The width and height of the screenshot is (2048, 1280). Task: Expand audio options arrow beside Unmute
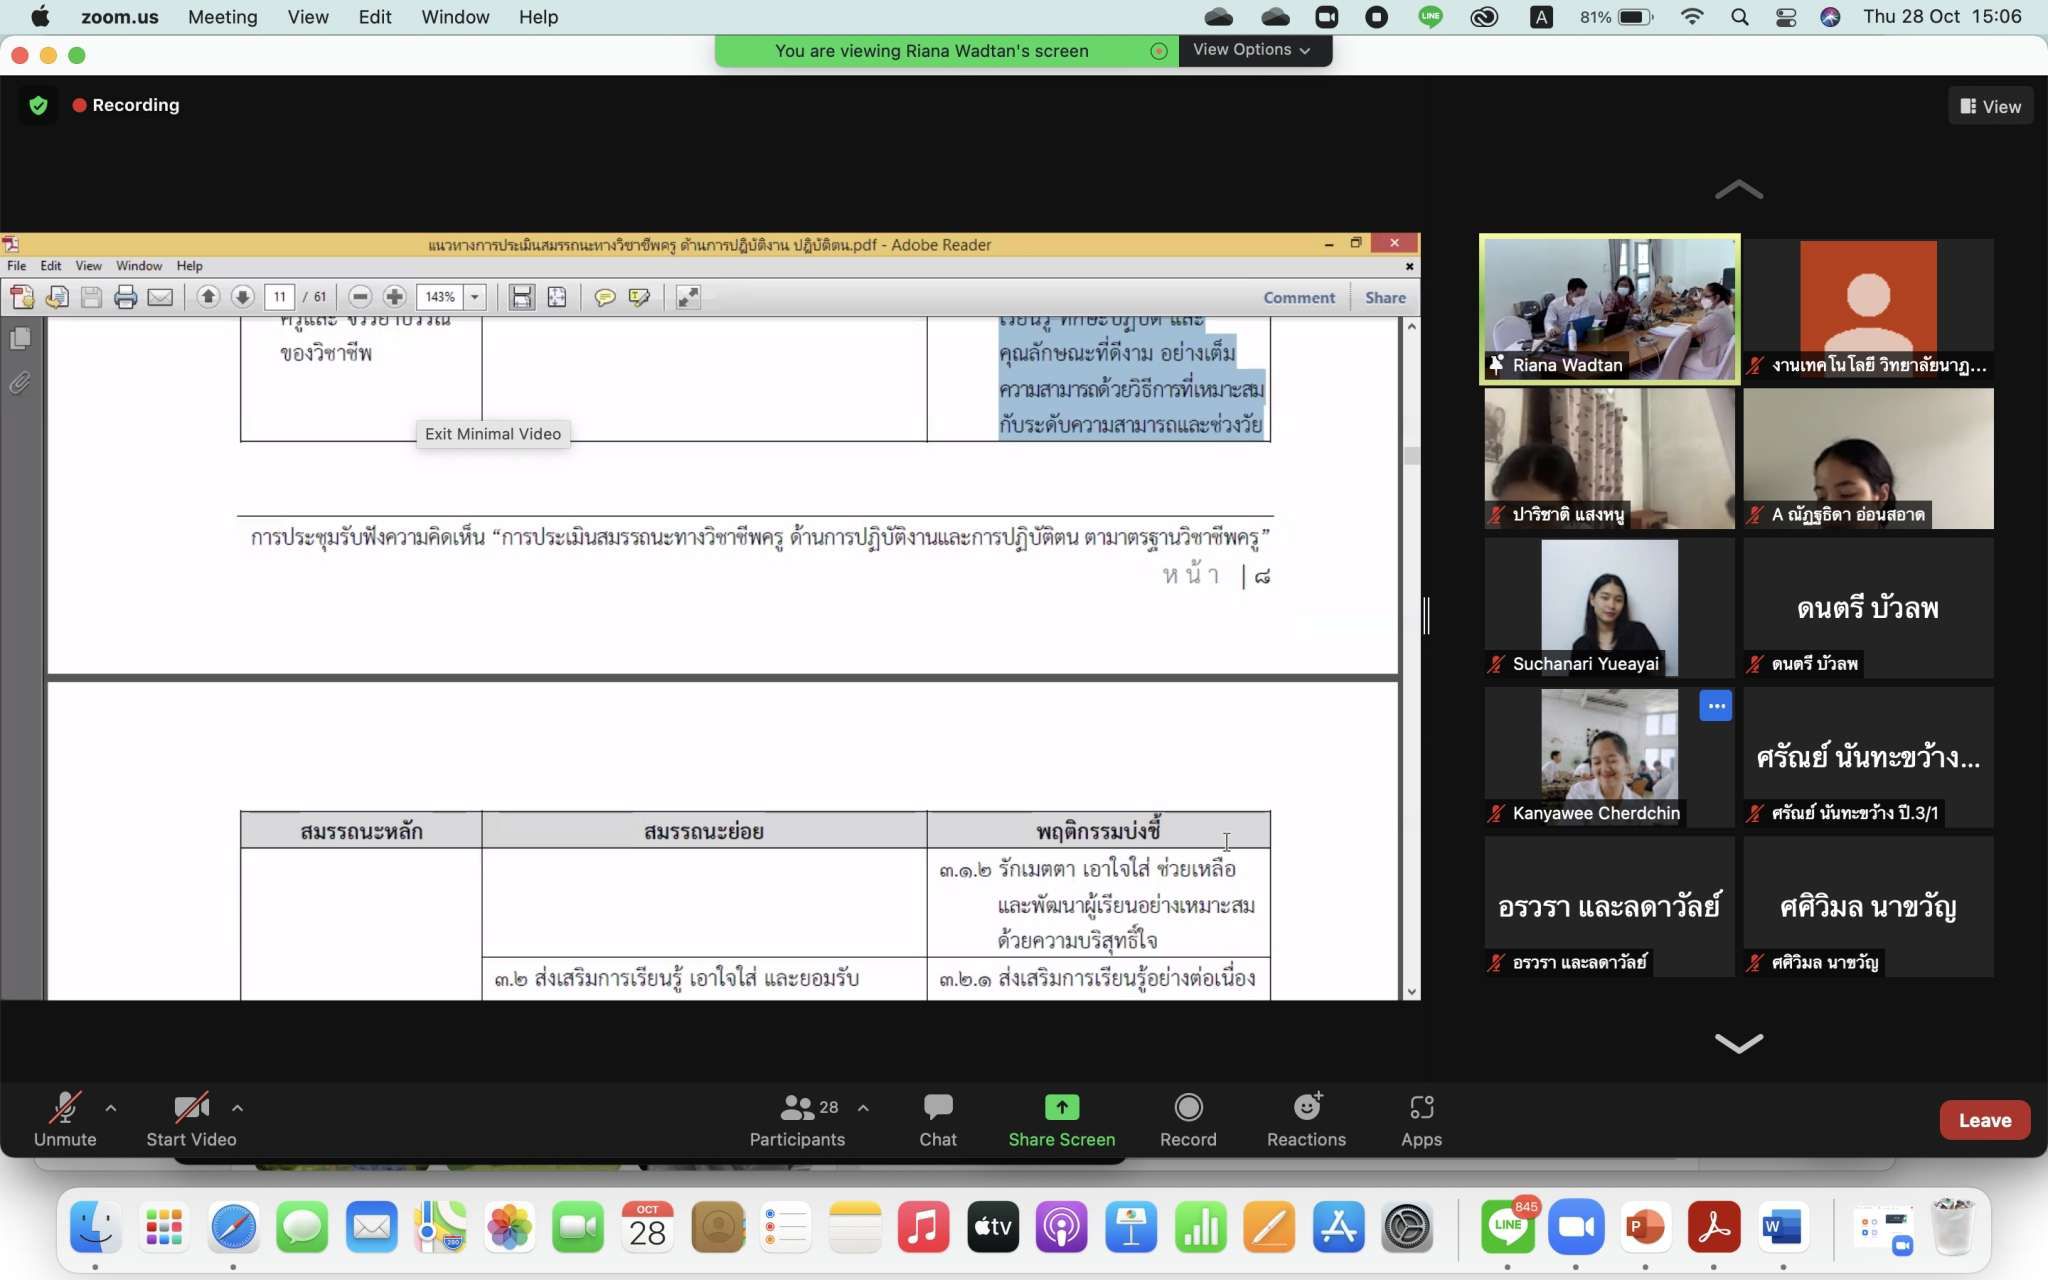click(x=111, y=1108)
